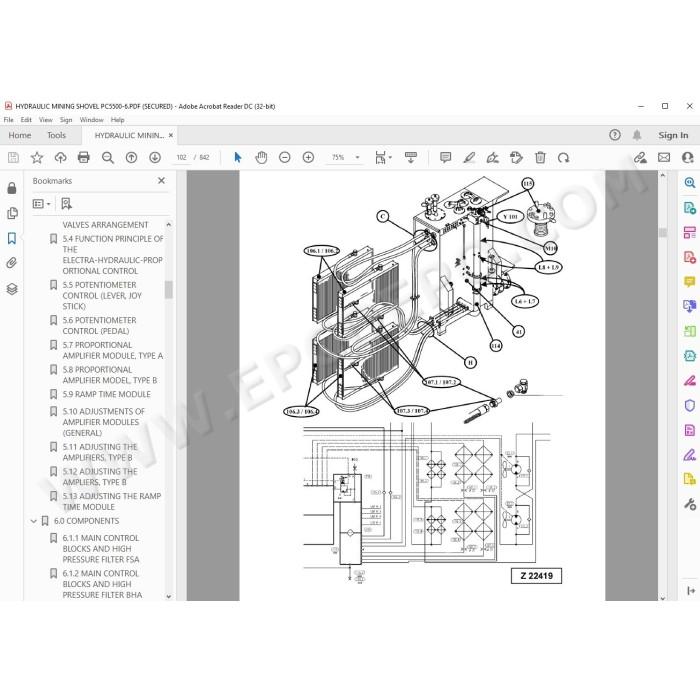This screenshot has height=700, width=700.
Task: Open the Attachments paperclip panel
Action: point(12,263)
